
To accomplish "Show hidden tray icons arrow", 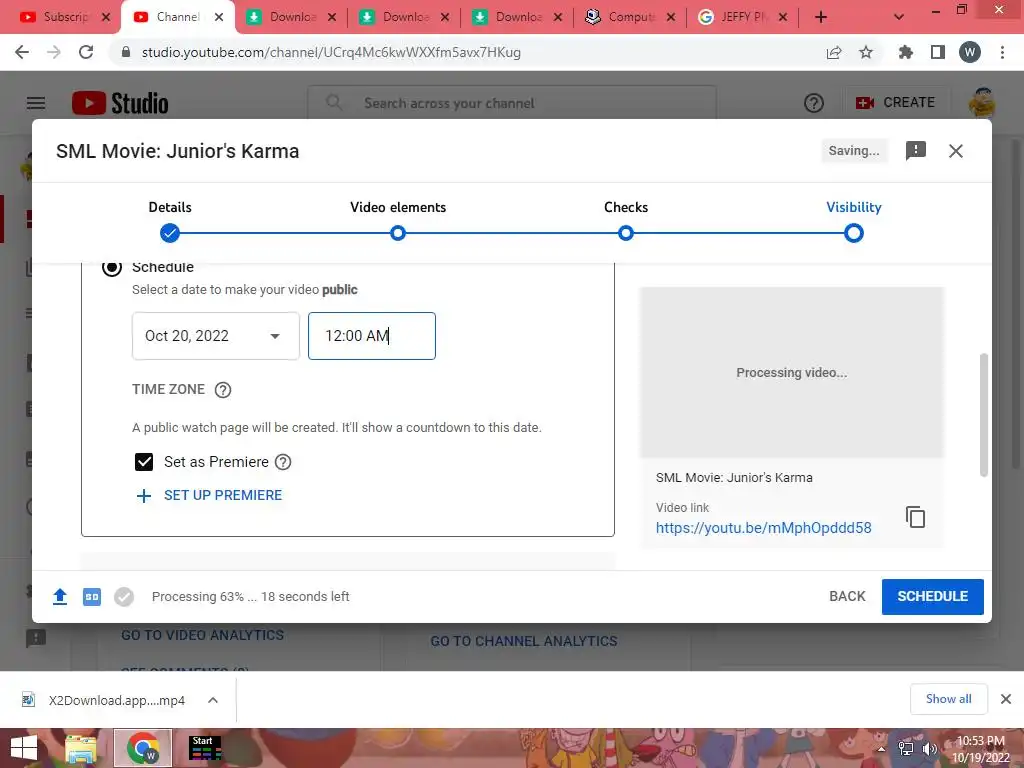I will (x=882, y=748).
